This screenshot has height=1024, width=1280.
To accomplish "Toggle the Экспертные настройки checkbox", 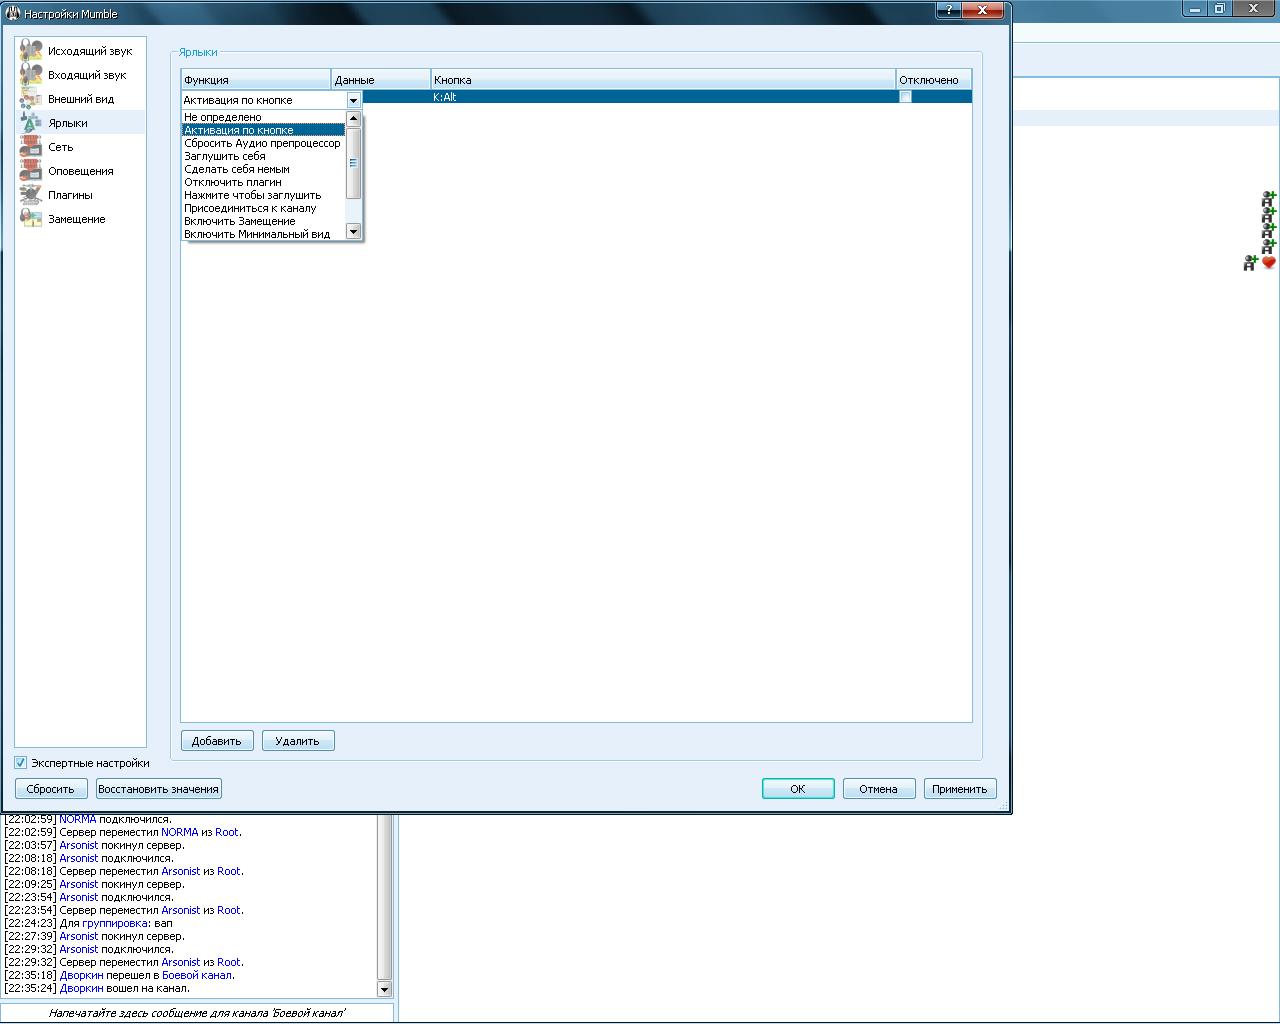I will (21, 763).
